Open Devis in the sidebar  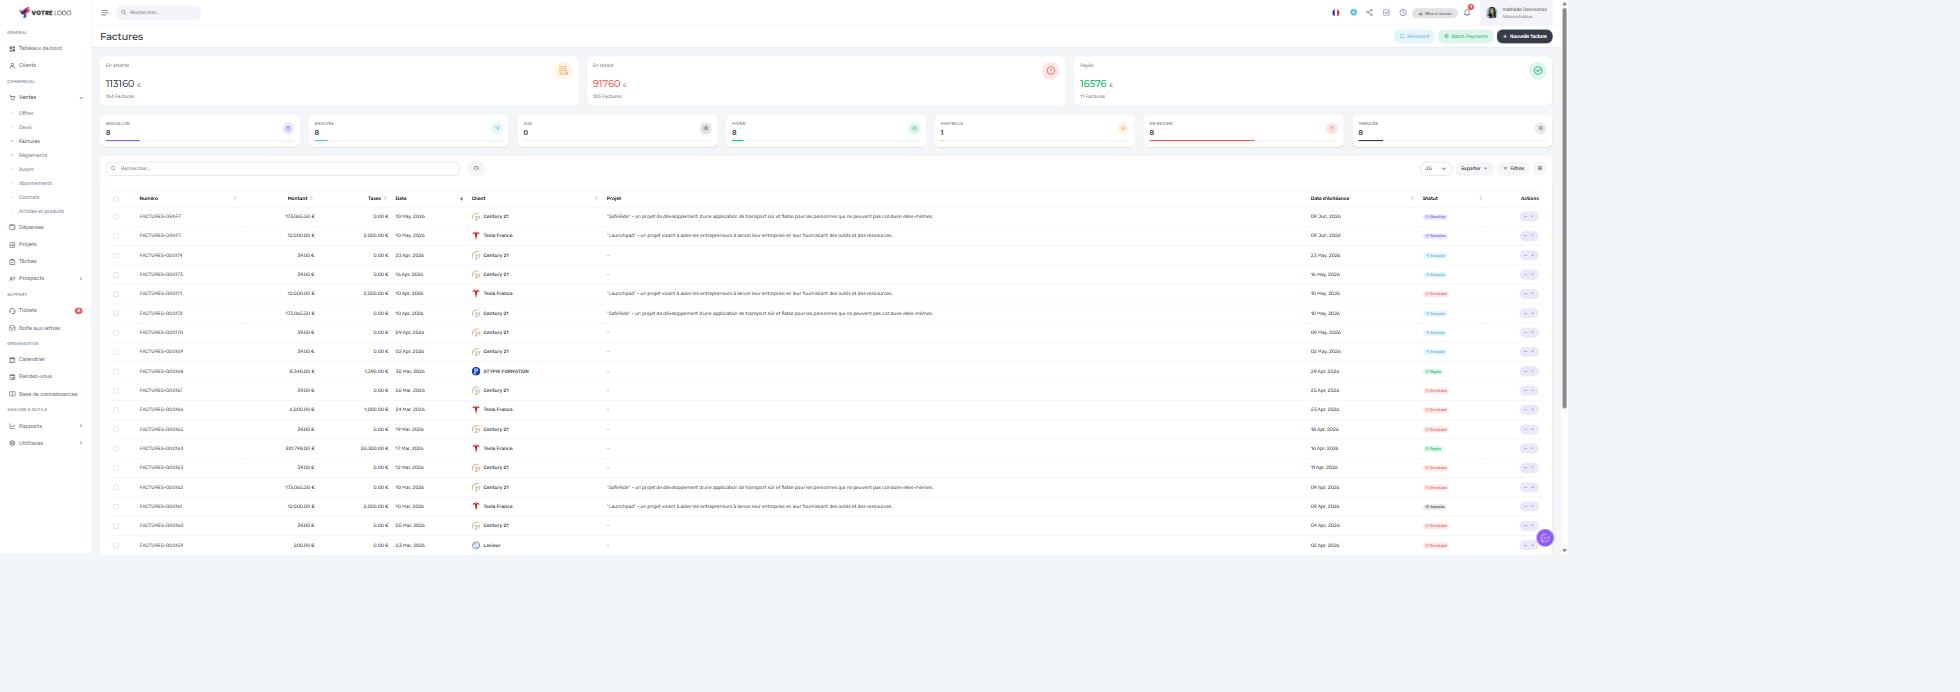(26, 127)
